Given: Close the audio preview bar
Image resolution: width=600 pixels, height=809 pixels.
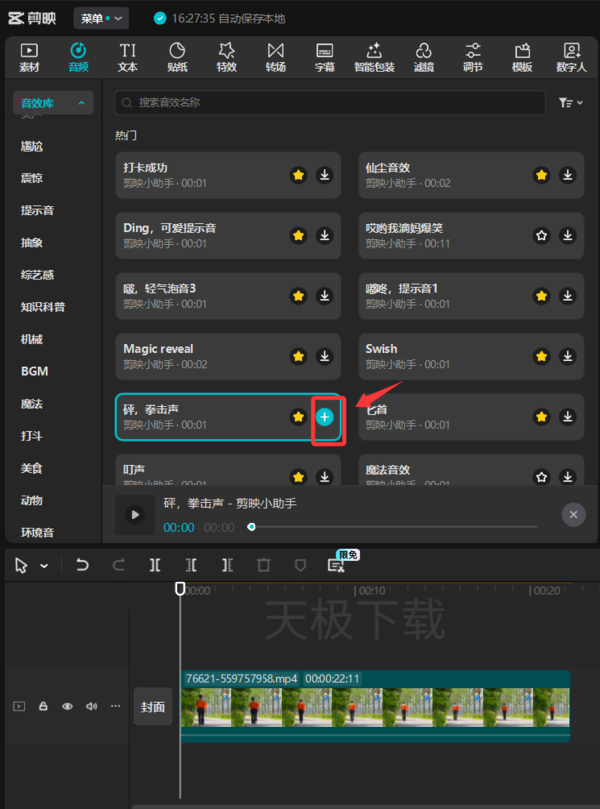Looking at the screenshot, I should point(573,514).
